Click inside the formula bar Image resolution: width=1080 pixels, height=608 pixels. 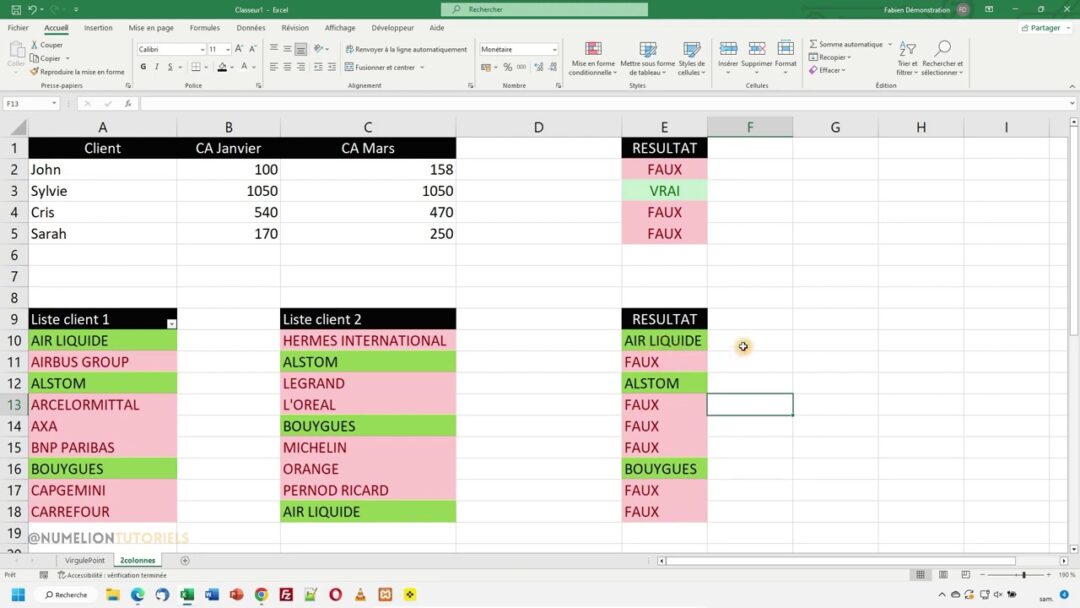(400, 102)
